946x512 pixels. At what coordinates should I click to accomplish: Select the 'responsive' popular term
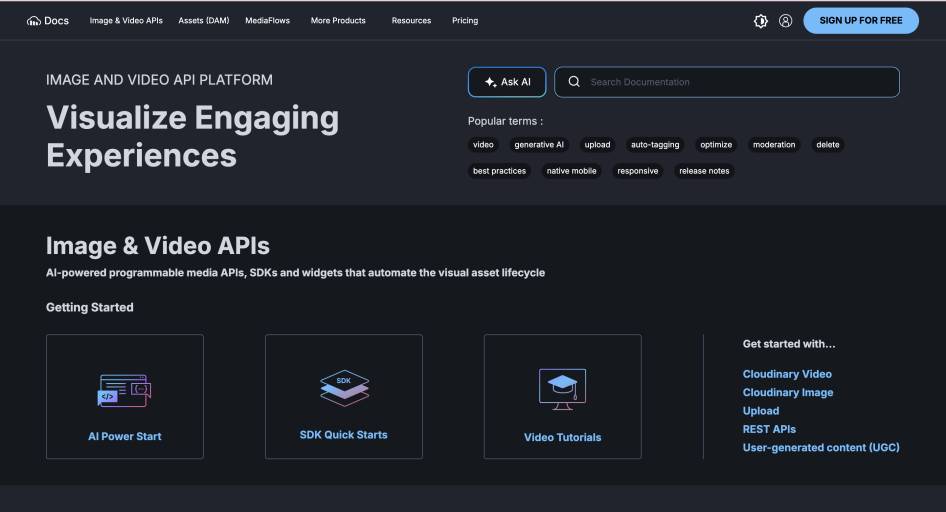[638, 171]
